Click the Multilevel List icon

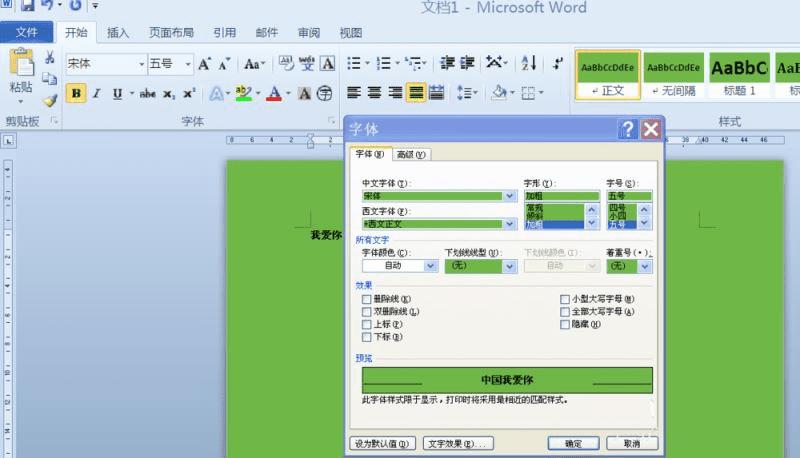coord(414,63)
